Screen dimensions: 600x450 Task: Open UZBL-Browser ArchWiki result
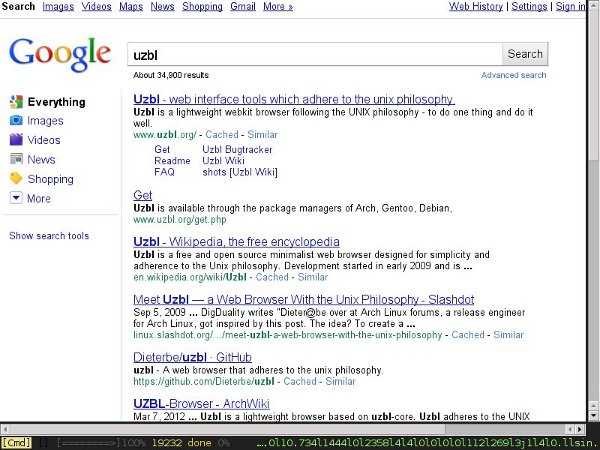[202, 404]
